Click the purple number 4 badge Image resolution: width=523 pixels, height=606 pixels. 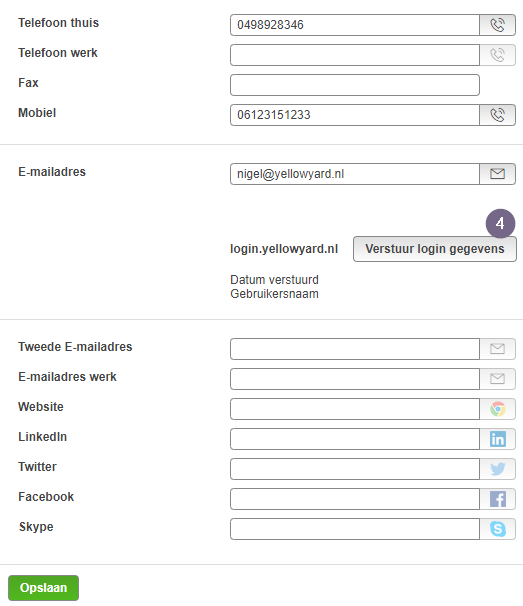coord(500,223)
